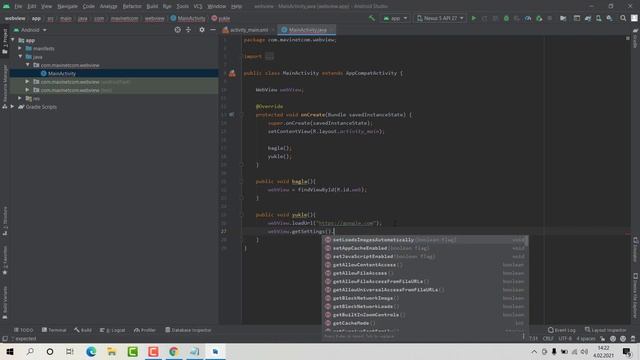The width and height of the screenshot is (640, 360).
Task: Open the TODO tool window
Action: [x=24, y=330]
